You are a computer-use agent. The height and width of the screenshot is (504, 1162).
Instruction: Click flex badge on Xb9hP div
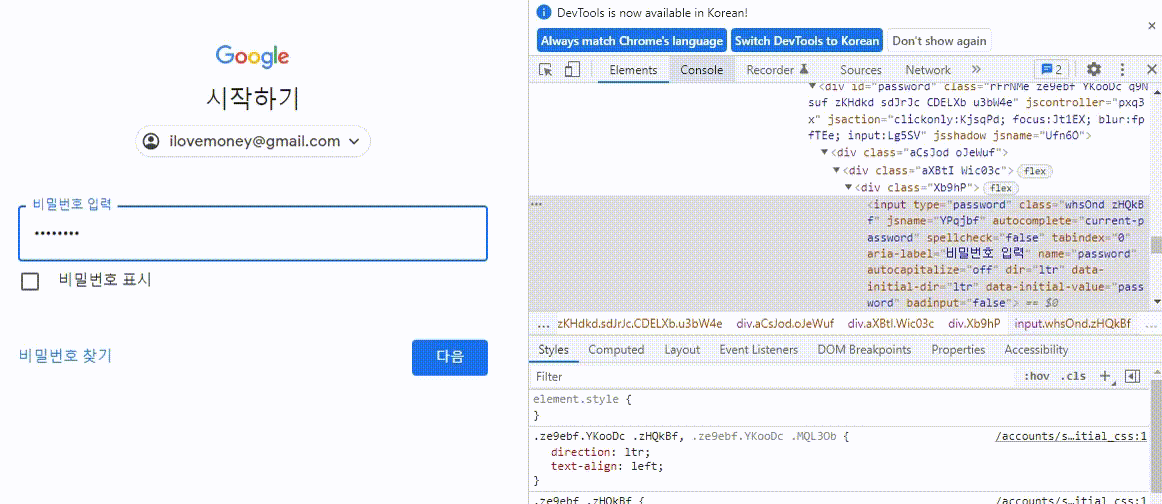coord(1001,188)
